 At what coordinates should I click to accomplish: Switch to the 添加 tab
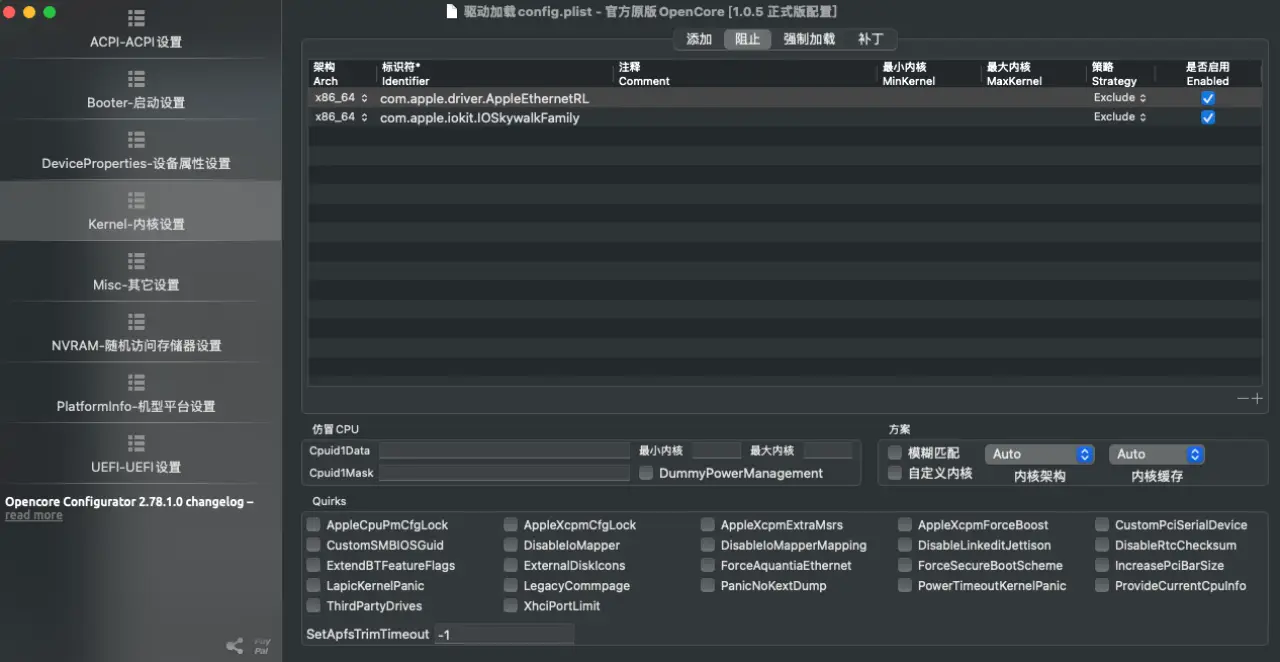click(699, 39)
